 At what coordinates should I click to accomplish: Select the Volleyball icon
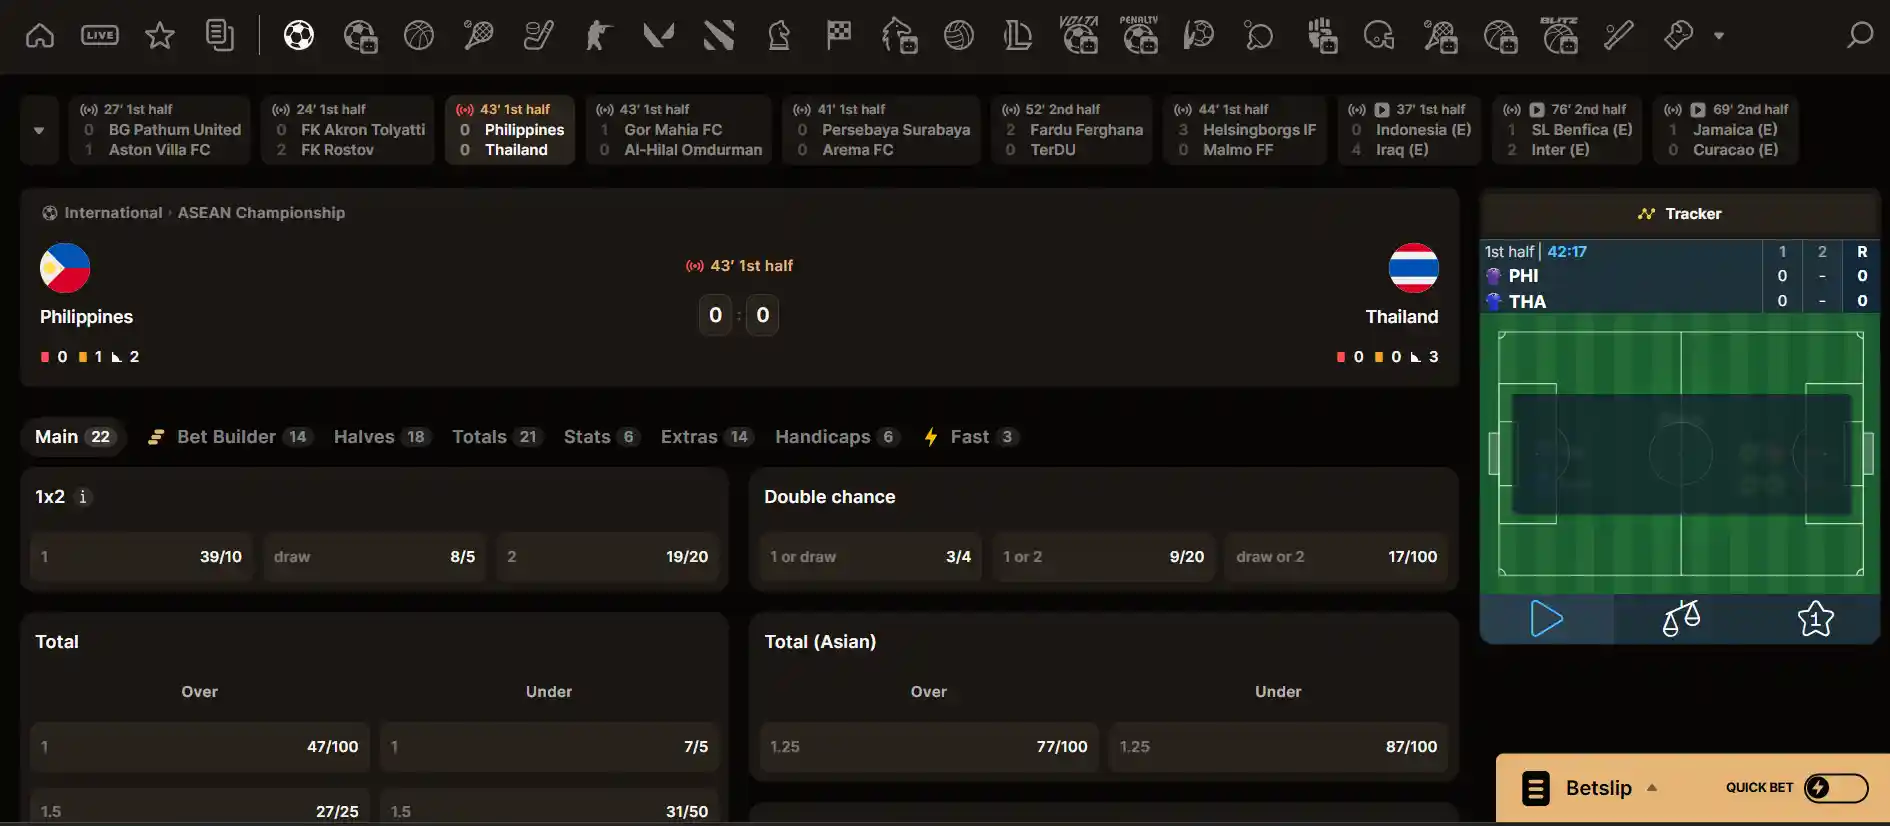[959, 36]
